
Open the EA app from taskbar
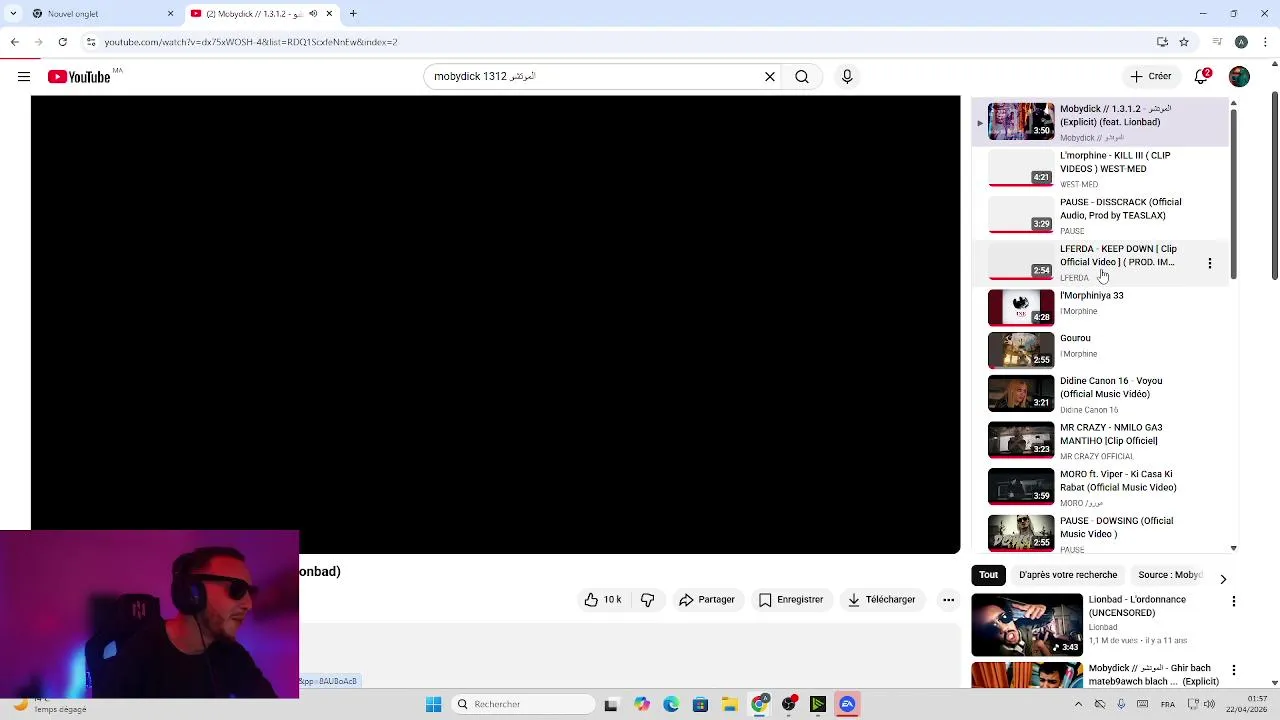(847, 705)
